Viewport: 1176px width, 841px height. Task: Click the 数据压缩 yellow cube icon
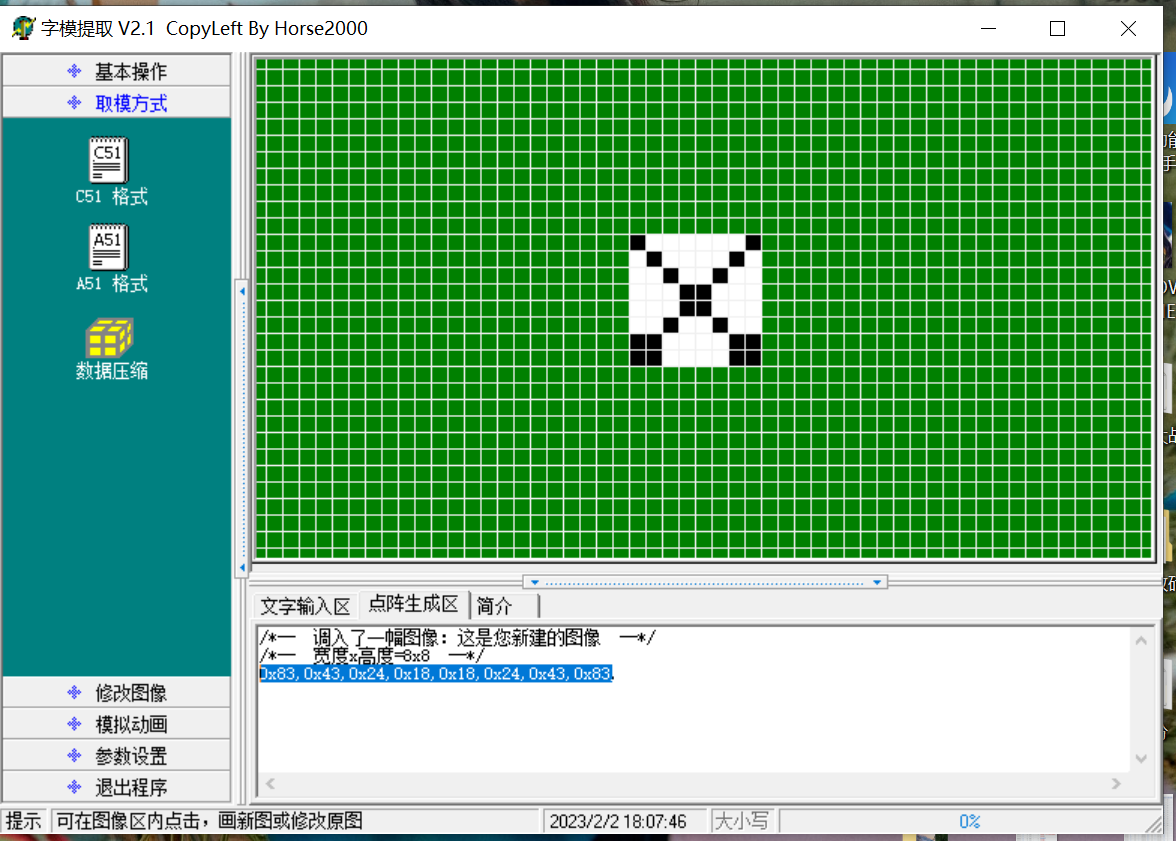pyautogui.click(x=109, y=337)
